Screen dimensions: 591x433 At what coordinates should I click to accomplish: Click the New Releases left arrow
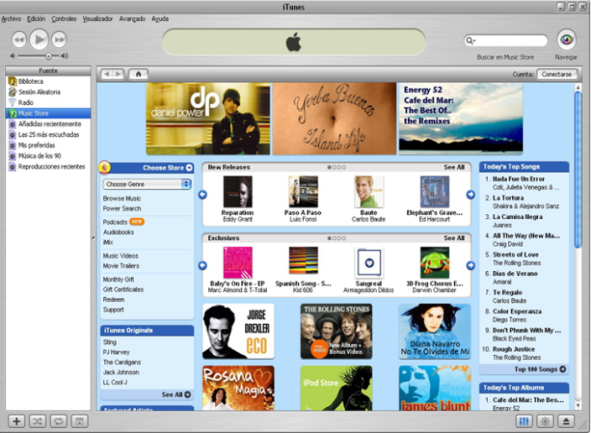coord(203,194)
